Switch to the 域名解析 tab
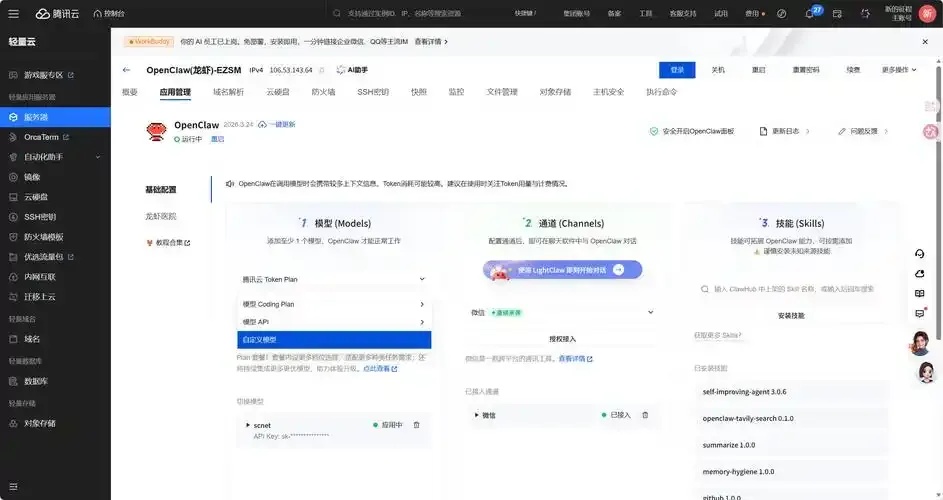The width and height of the screenshot is (943, 500). coord(229,92)
